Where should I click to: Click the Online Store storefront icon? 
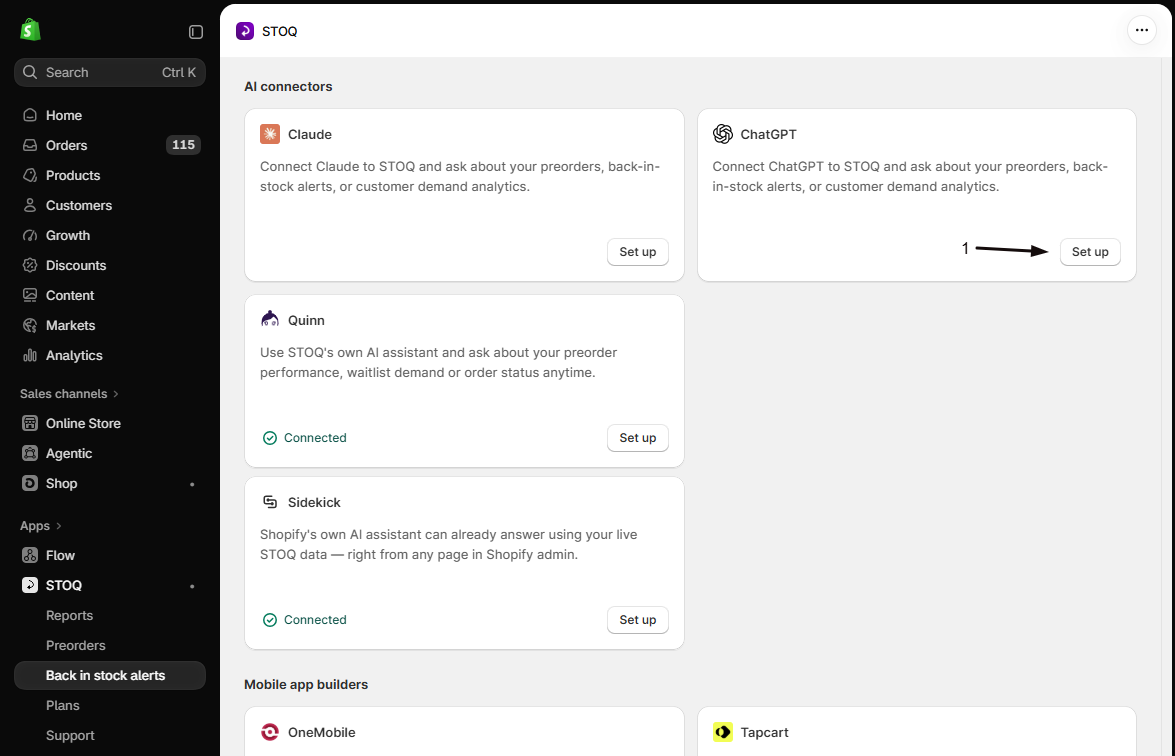tap(30, 423)
